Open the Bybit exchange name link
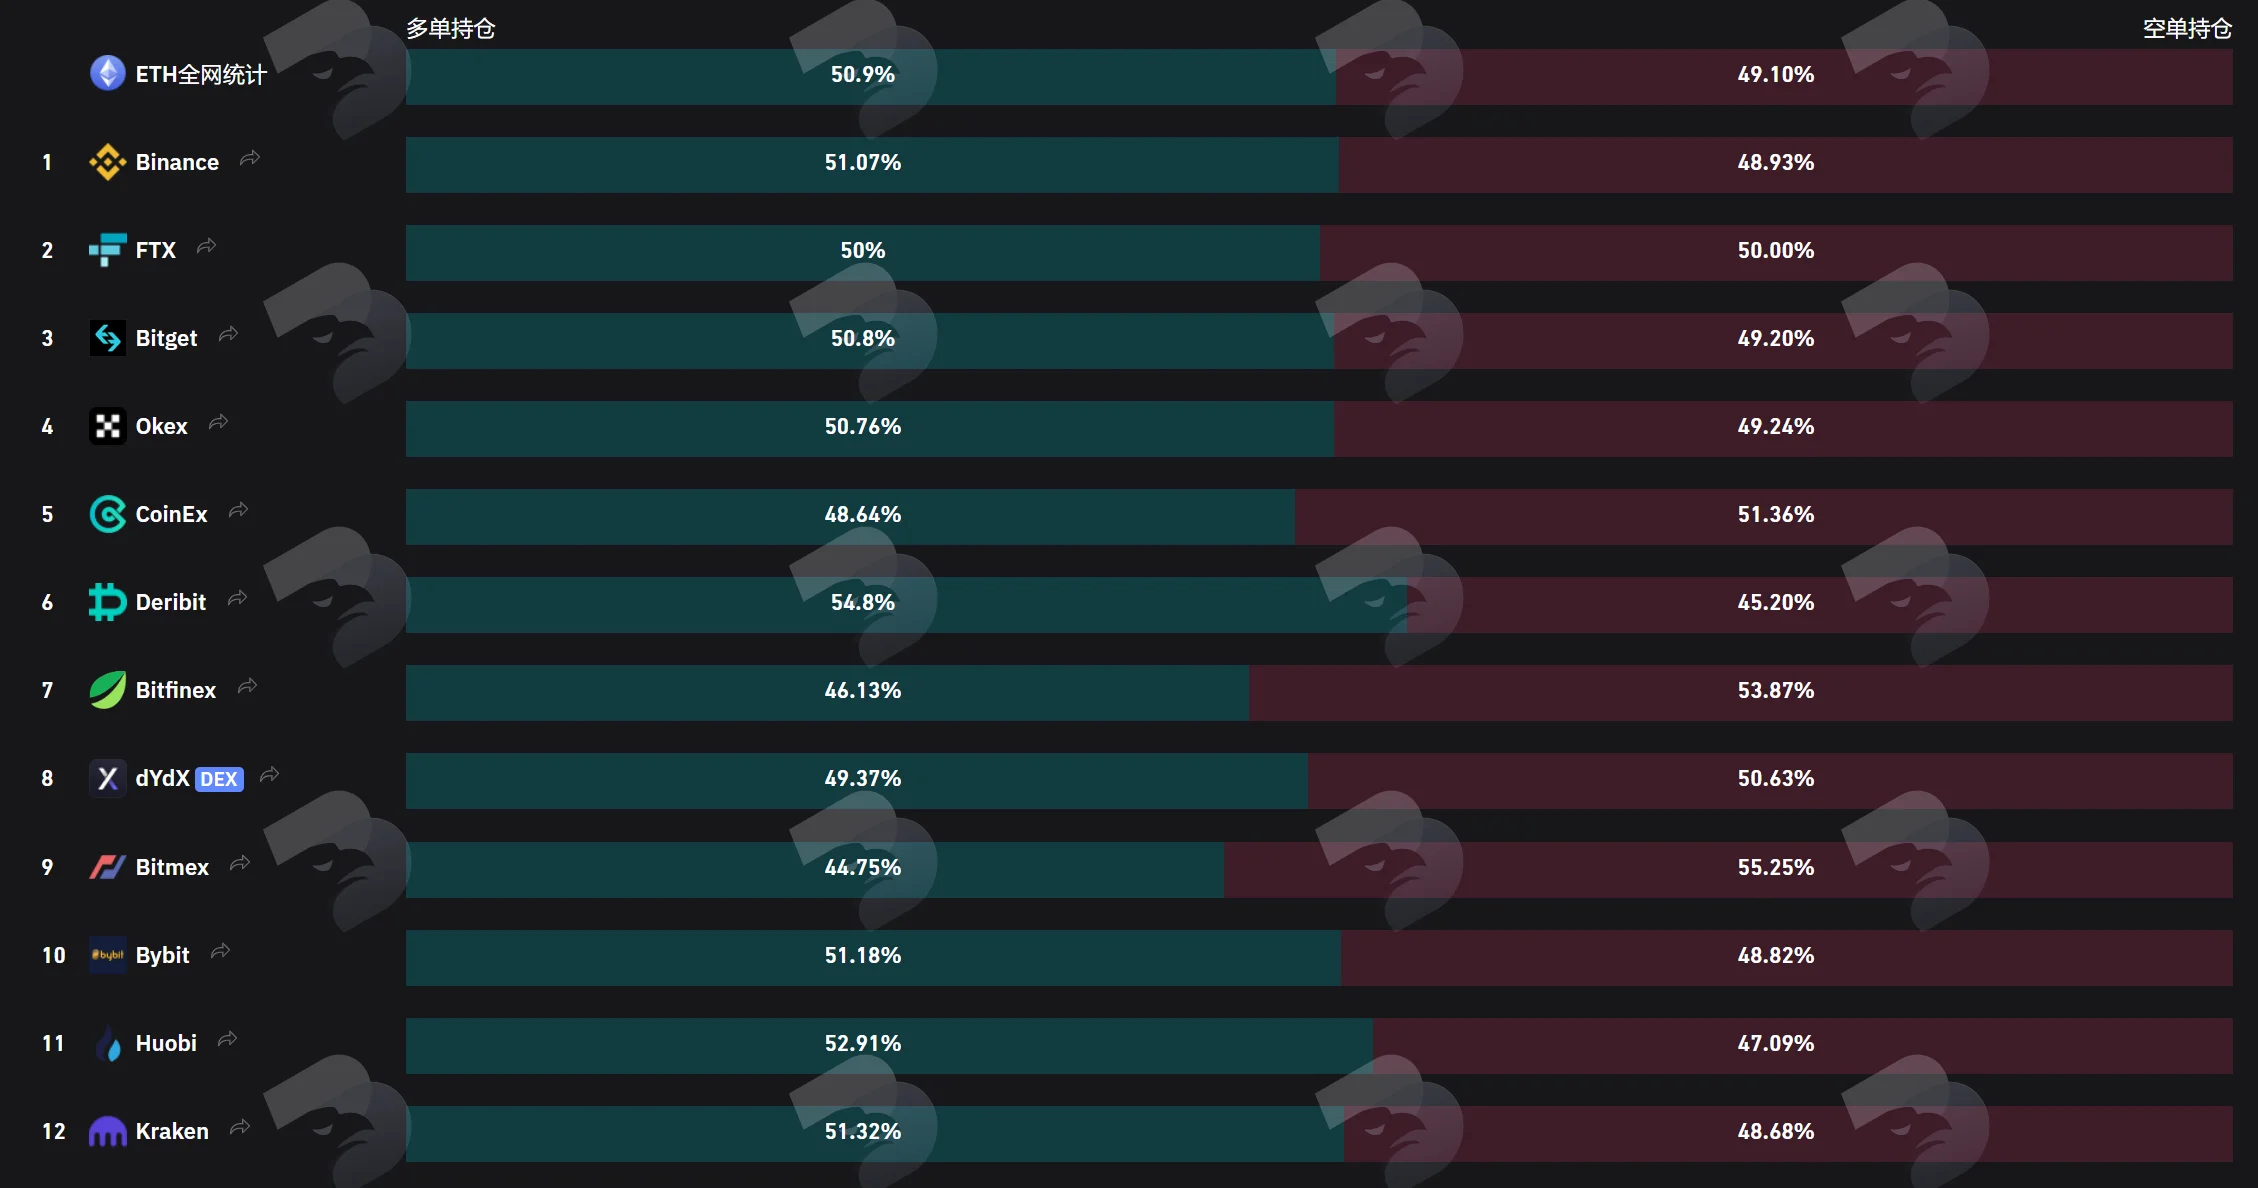The image size is (2258, 1188). point(162,955)
